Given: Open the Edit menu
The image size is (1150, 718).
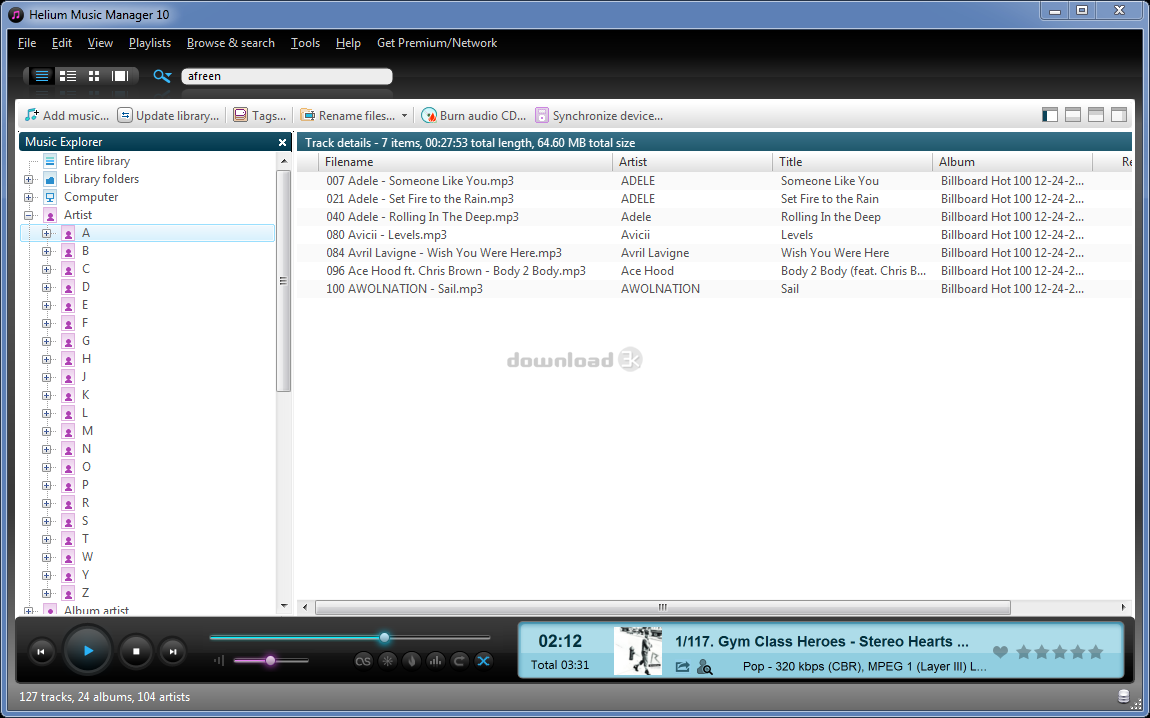Looking at the screenshot, I should coord(62,43).
